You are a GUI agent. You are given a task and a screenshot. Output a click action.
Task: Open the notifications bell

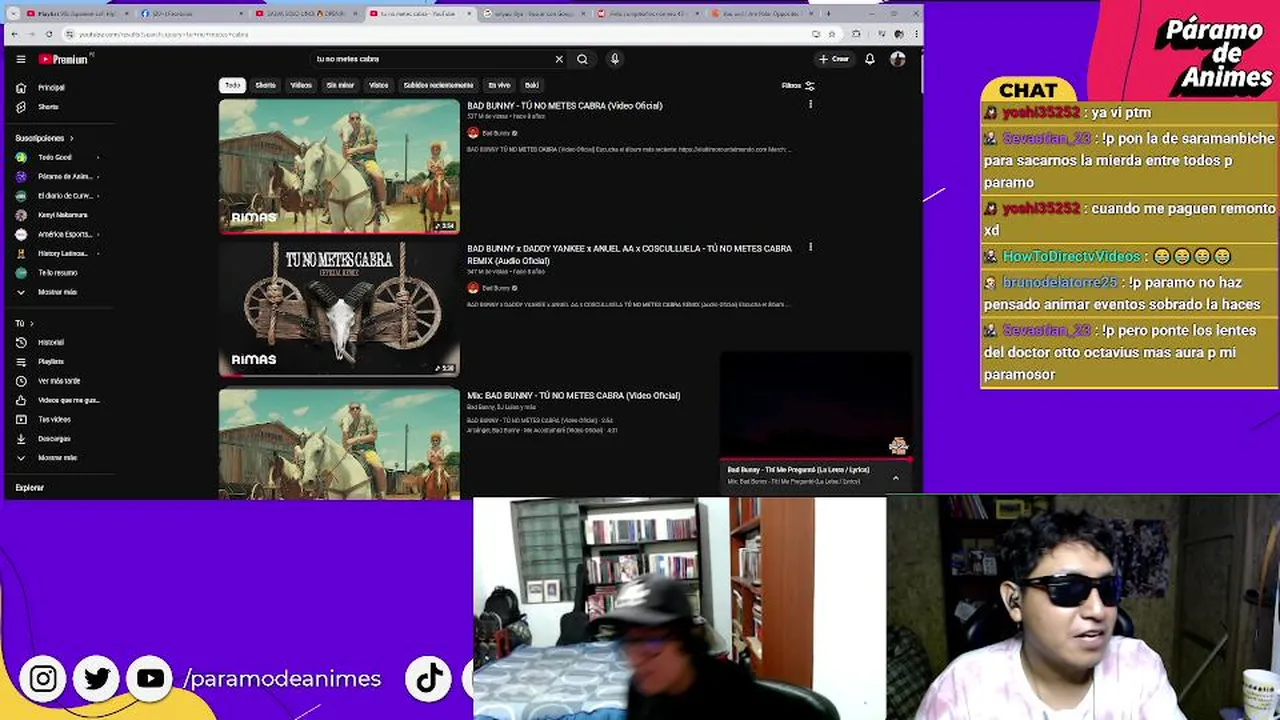(x=870, y=59)
